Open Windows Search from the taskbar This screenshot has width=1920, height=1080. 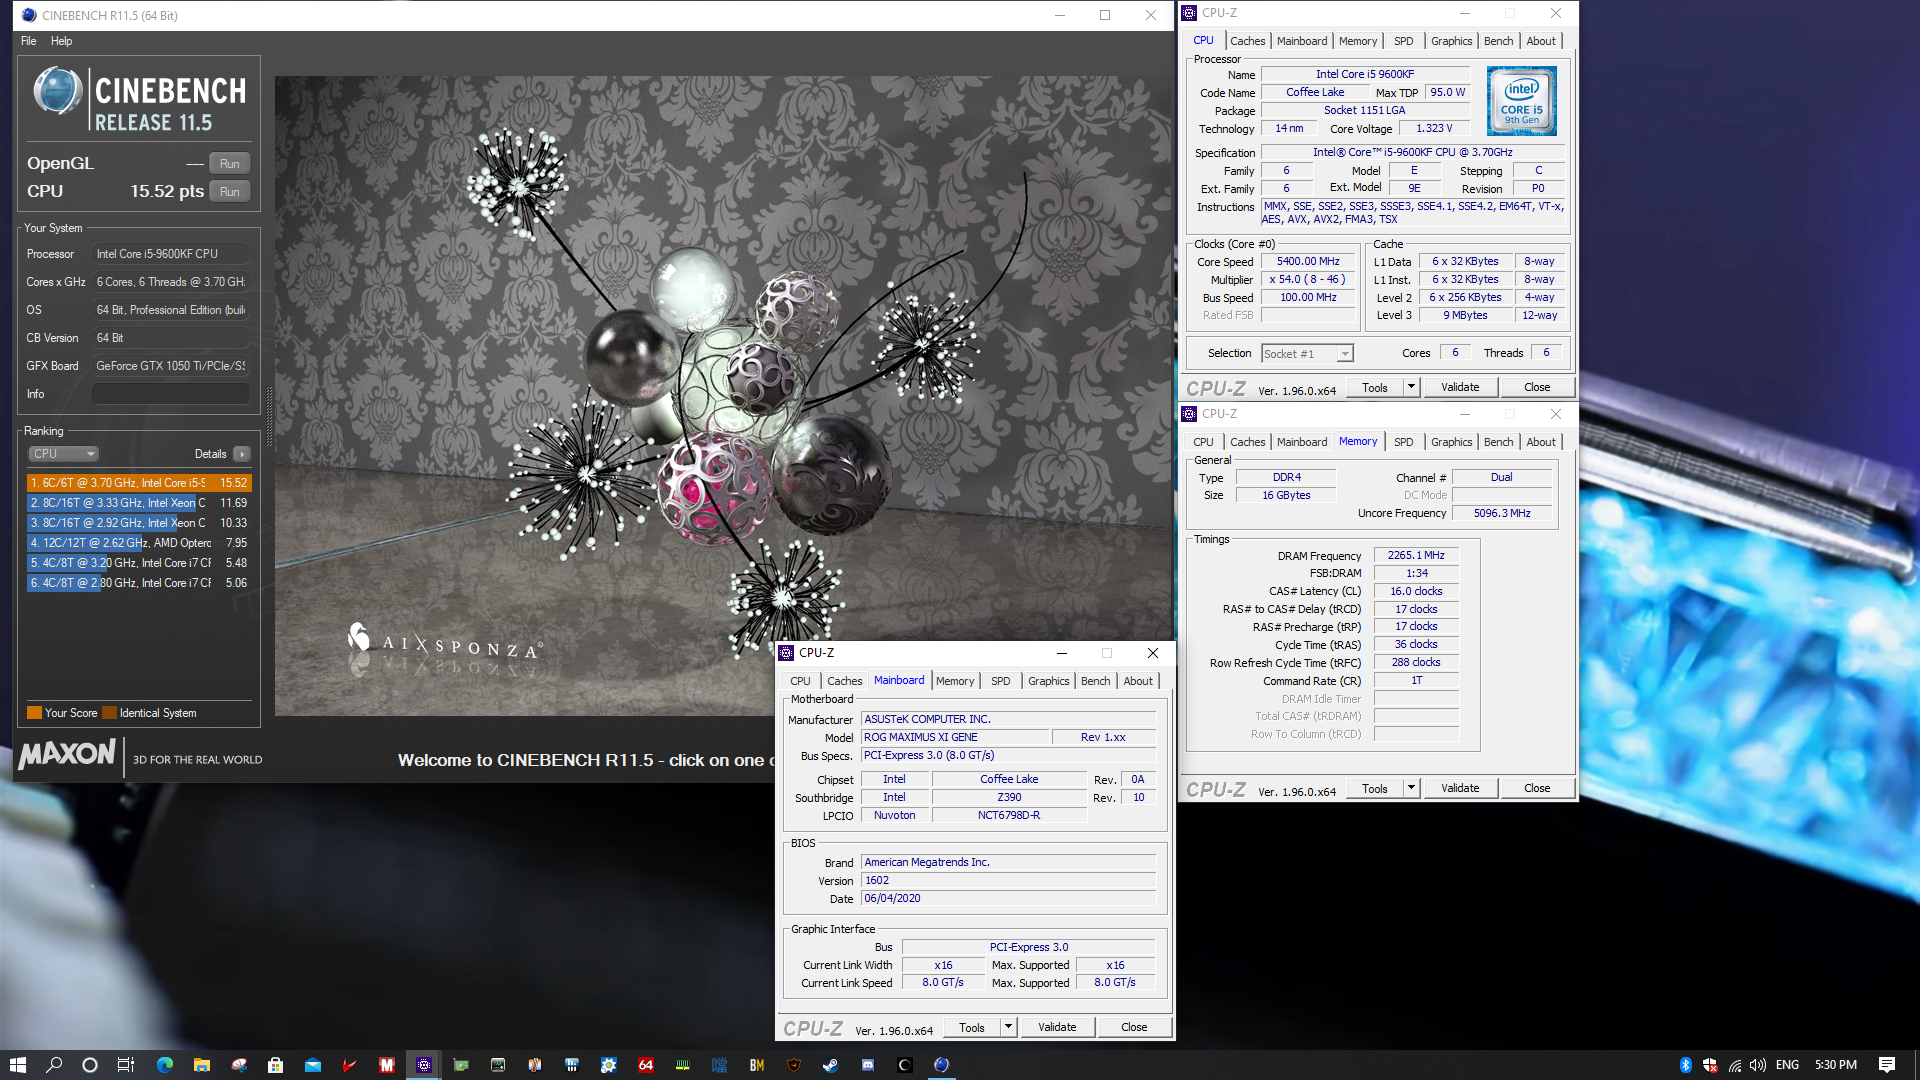coord(54,1065)
